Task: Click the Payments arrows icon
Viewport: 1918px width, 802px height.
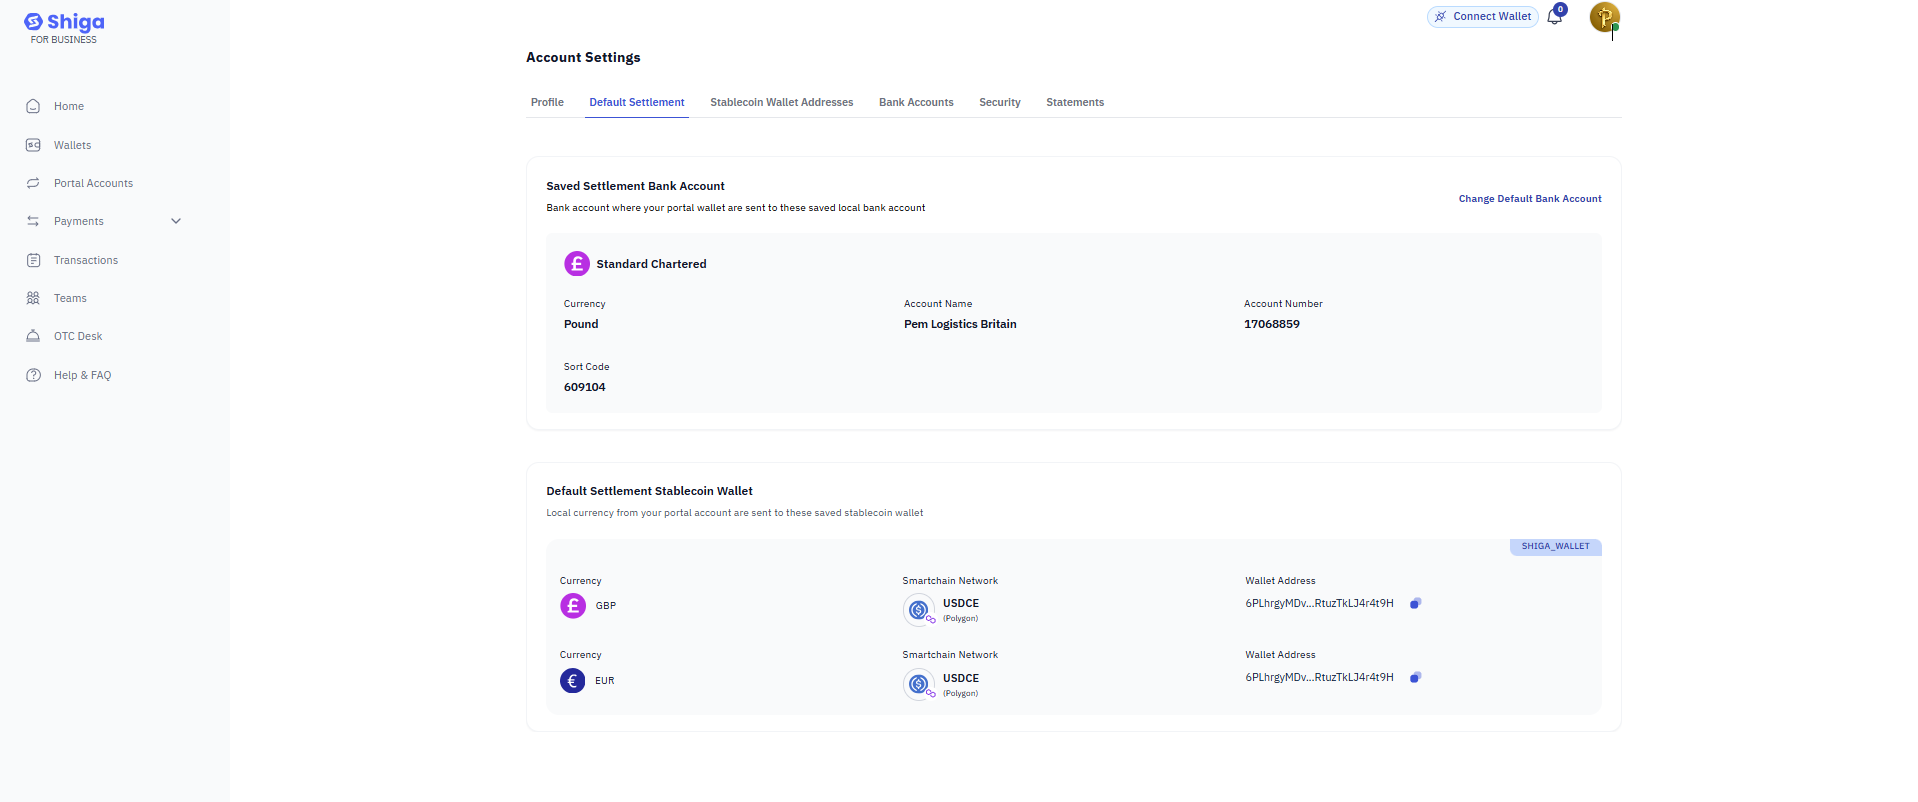Action: [33, 221]
